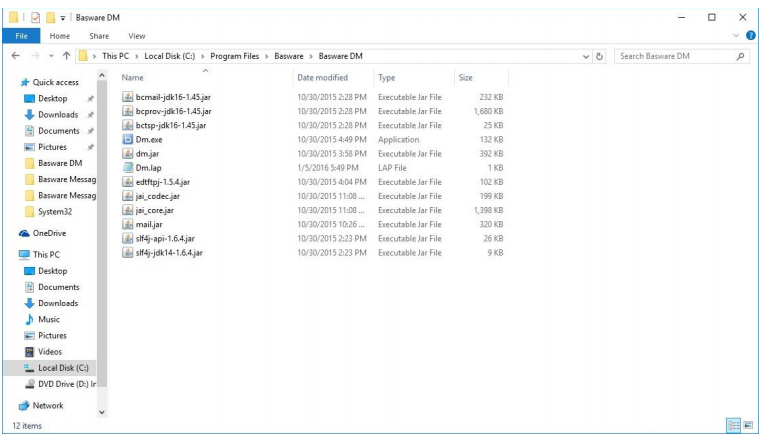The image size is (763, 436).
Task: Click Application type for Dm.exe
Action: coord(399,139)
